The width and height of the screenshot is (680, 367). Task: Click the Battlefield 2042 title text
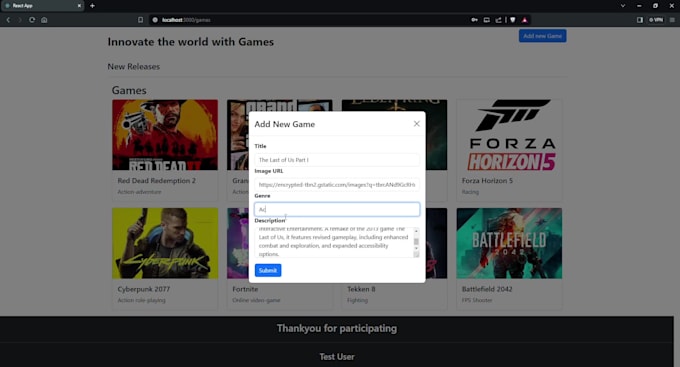coord(487,289)
